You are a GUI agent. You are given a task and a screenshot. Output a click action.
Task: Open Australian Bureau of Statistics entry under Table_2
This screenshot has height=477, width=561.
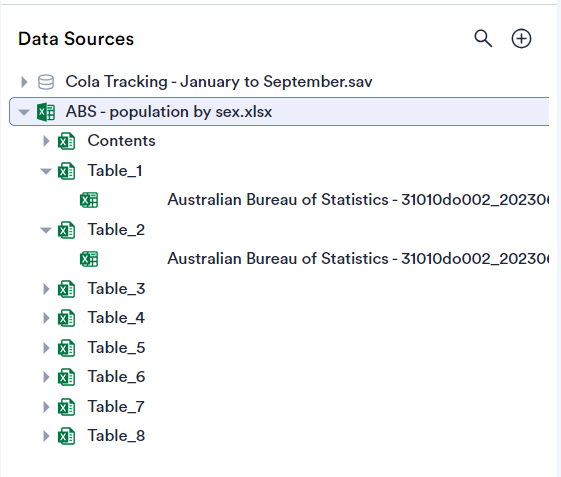(358, 259)
